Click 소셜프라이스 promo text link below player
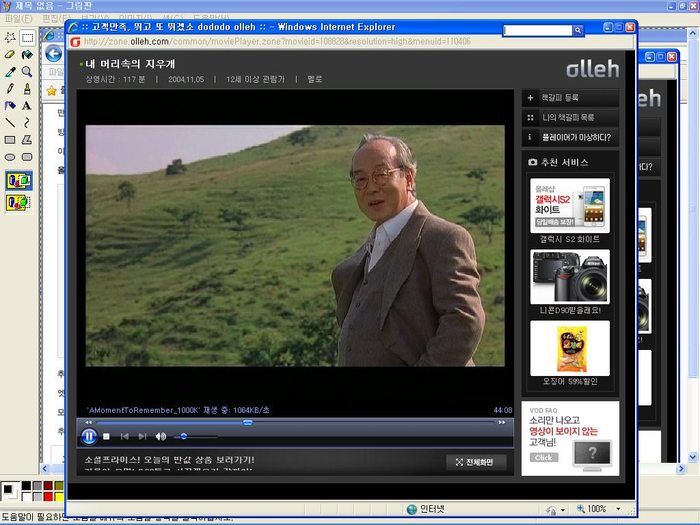The height and width of the screenshot is (525, 700). pyautogui.click(x=169, y=459)
